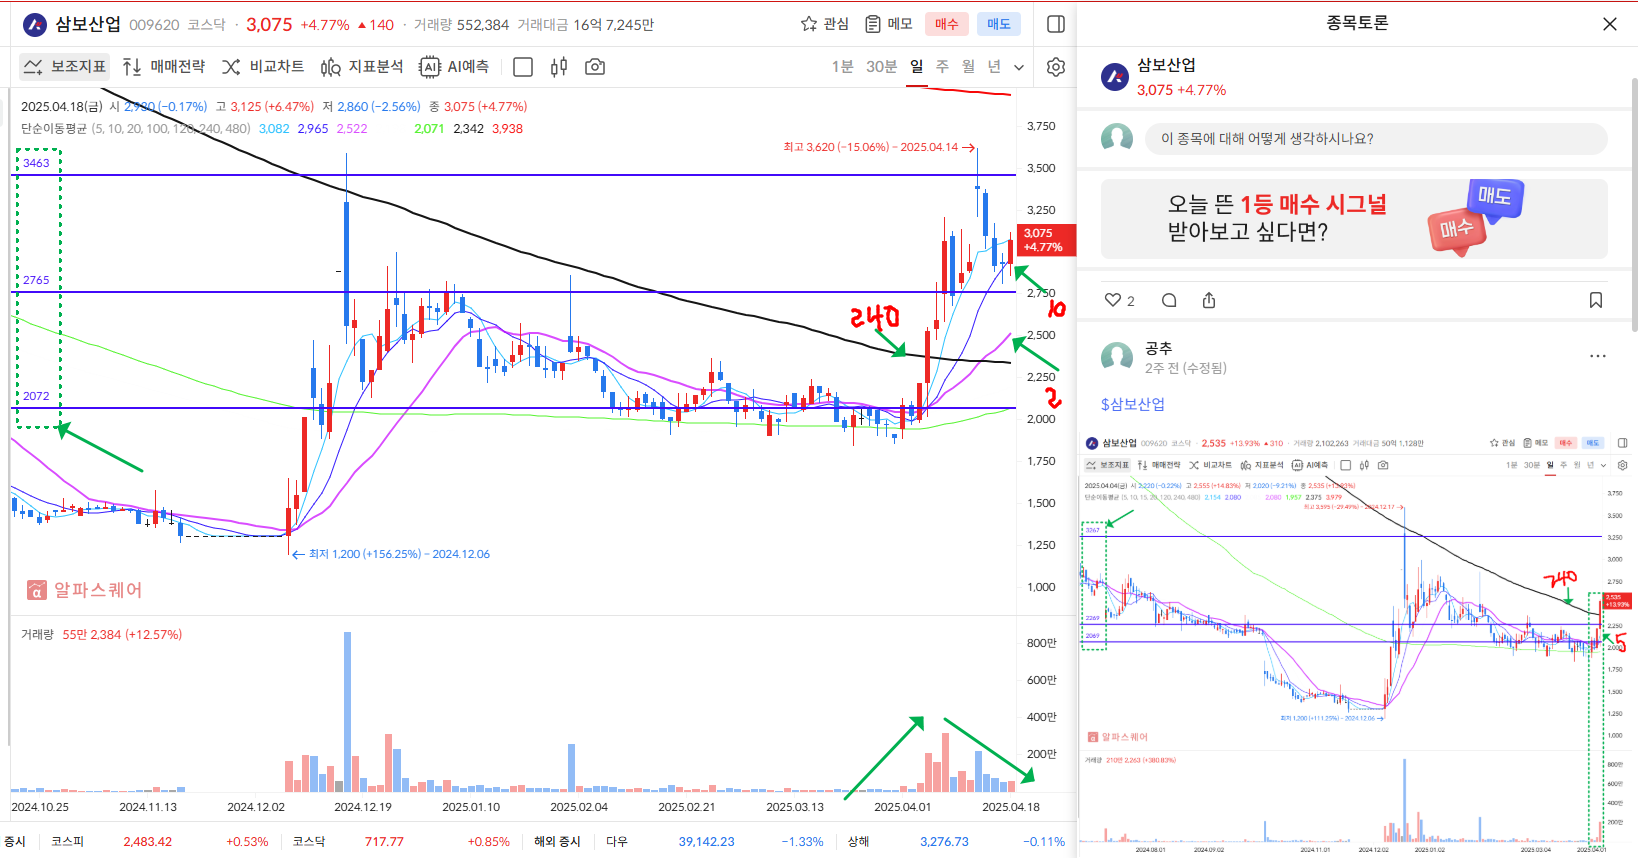This screenshot has width=1638, height=858.
Task: Toggle the square checkbox in chart toolbar
Action: click(522, 67)
